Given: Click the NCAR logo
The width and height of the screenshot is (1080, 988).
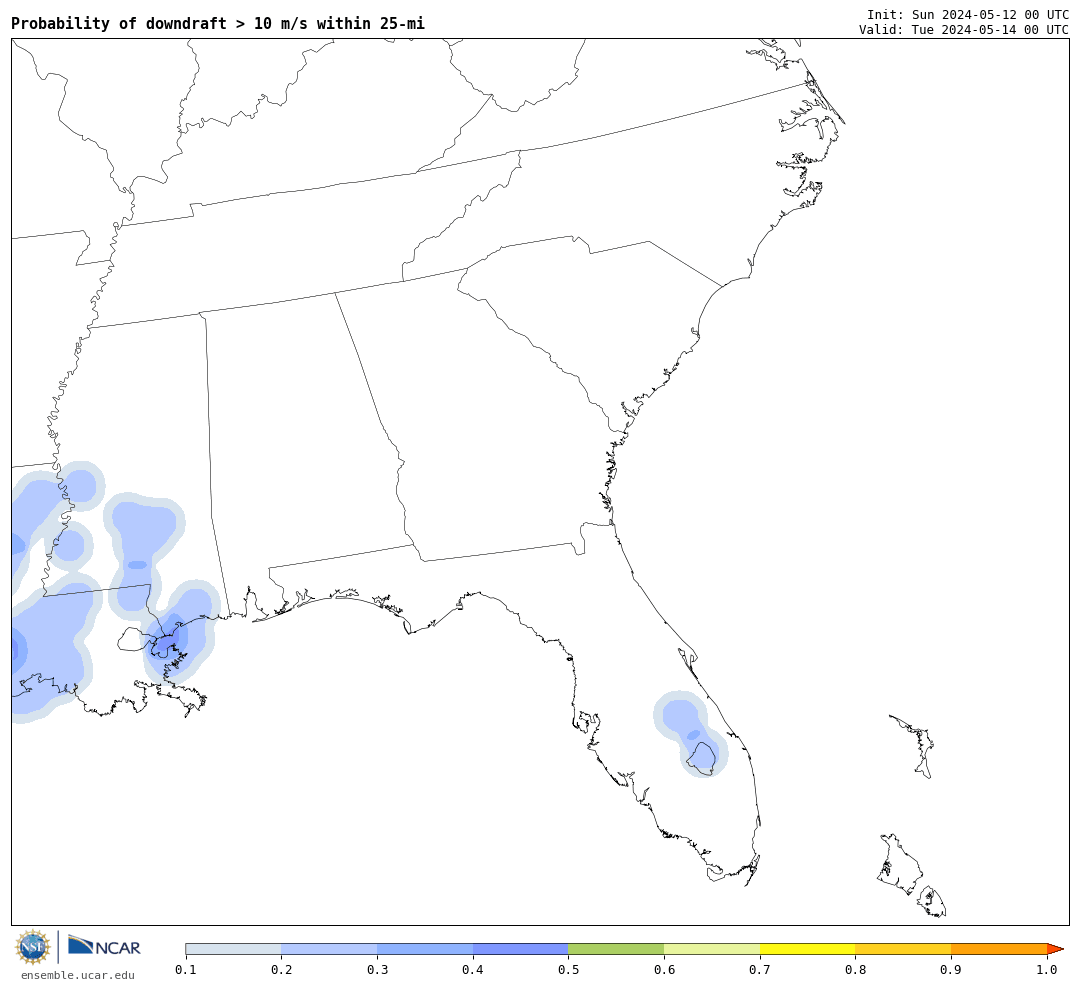Looking at the screenshot, I should click(x=104, y=946).
